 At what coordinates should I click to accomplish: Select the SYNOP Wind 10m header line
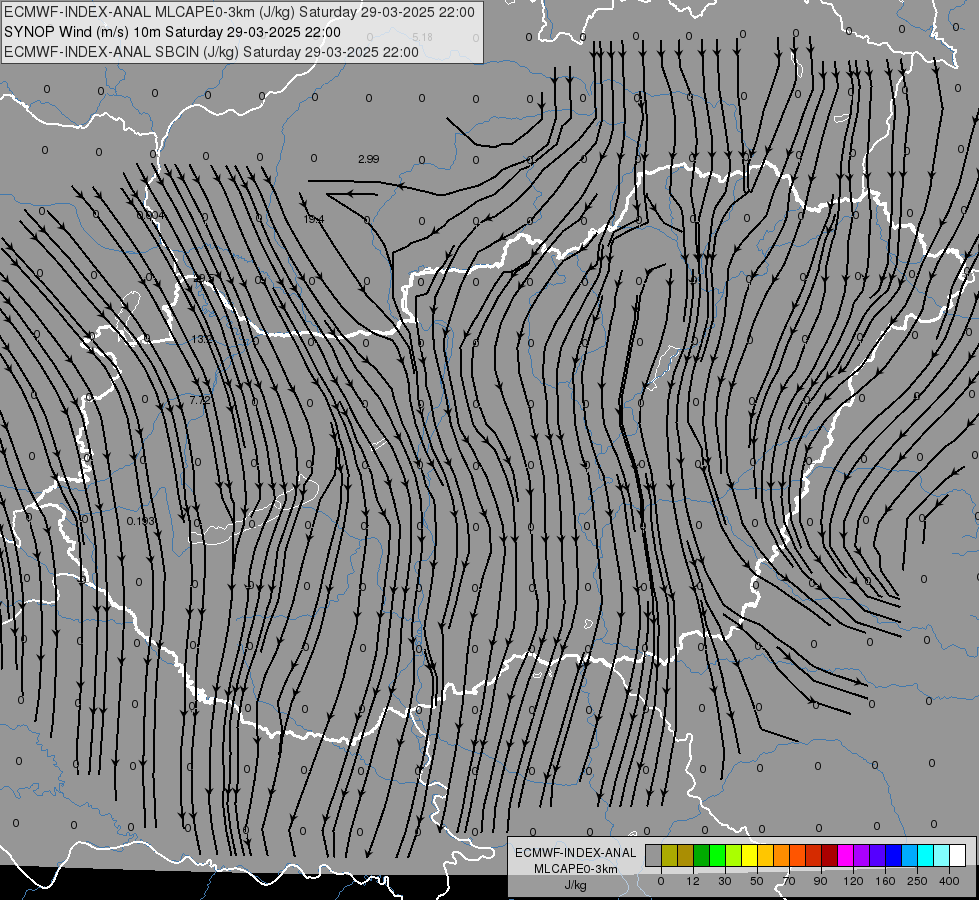pyautogui.click(x=172, y=32)
